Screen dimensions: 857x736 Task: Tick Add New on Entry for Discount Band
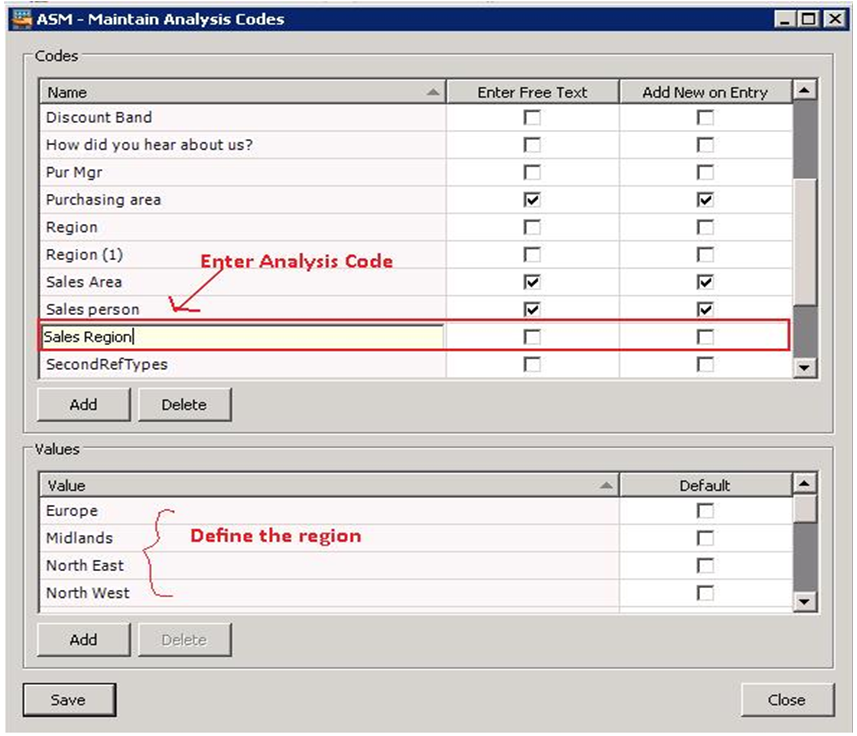pos(705,117)
